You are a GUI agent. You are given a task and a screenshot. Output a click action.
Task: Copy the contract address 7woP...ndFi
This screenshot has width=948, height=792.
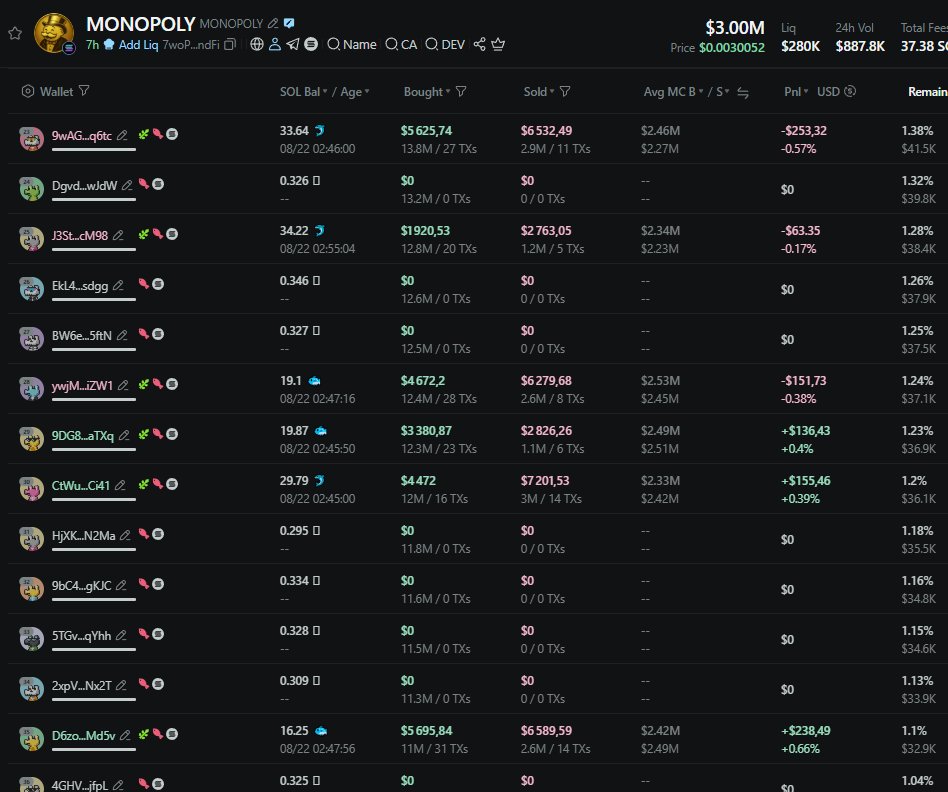click(230, 45)
